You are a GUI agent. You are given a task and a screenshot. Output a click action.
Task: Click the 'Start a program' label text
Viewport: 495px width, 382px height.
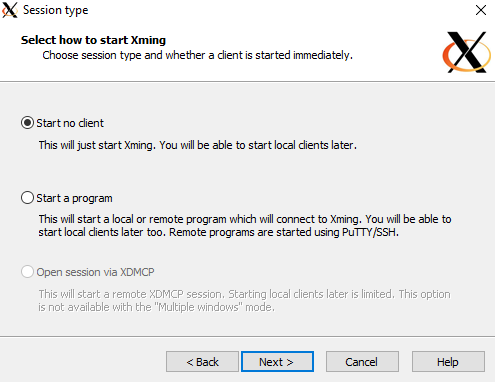74,198
